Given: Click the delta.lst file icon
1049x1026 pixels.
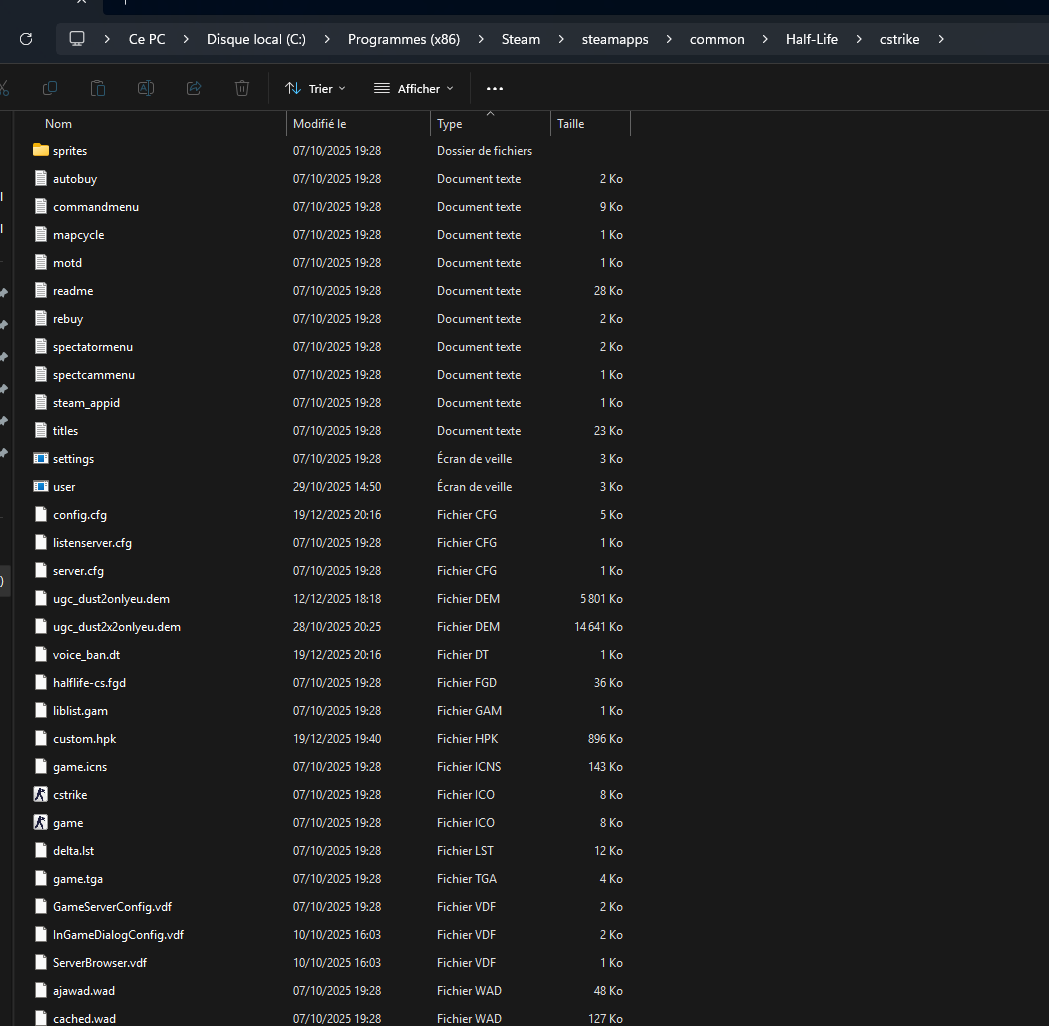Looking at the screenshot, I should 41,851.
